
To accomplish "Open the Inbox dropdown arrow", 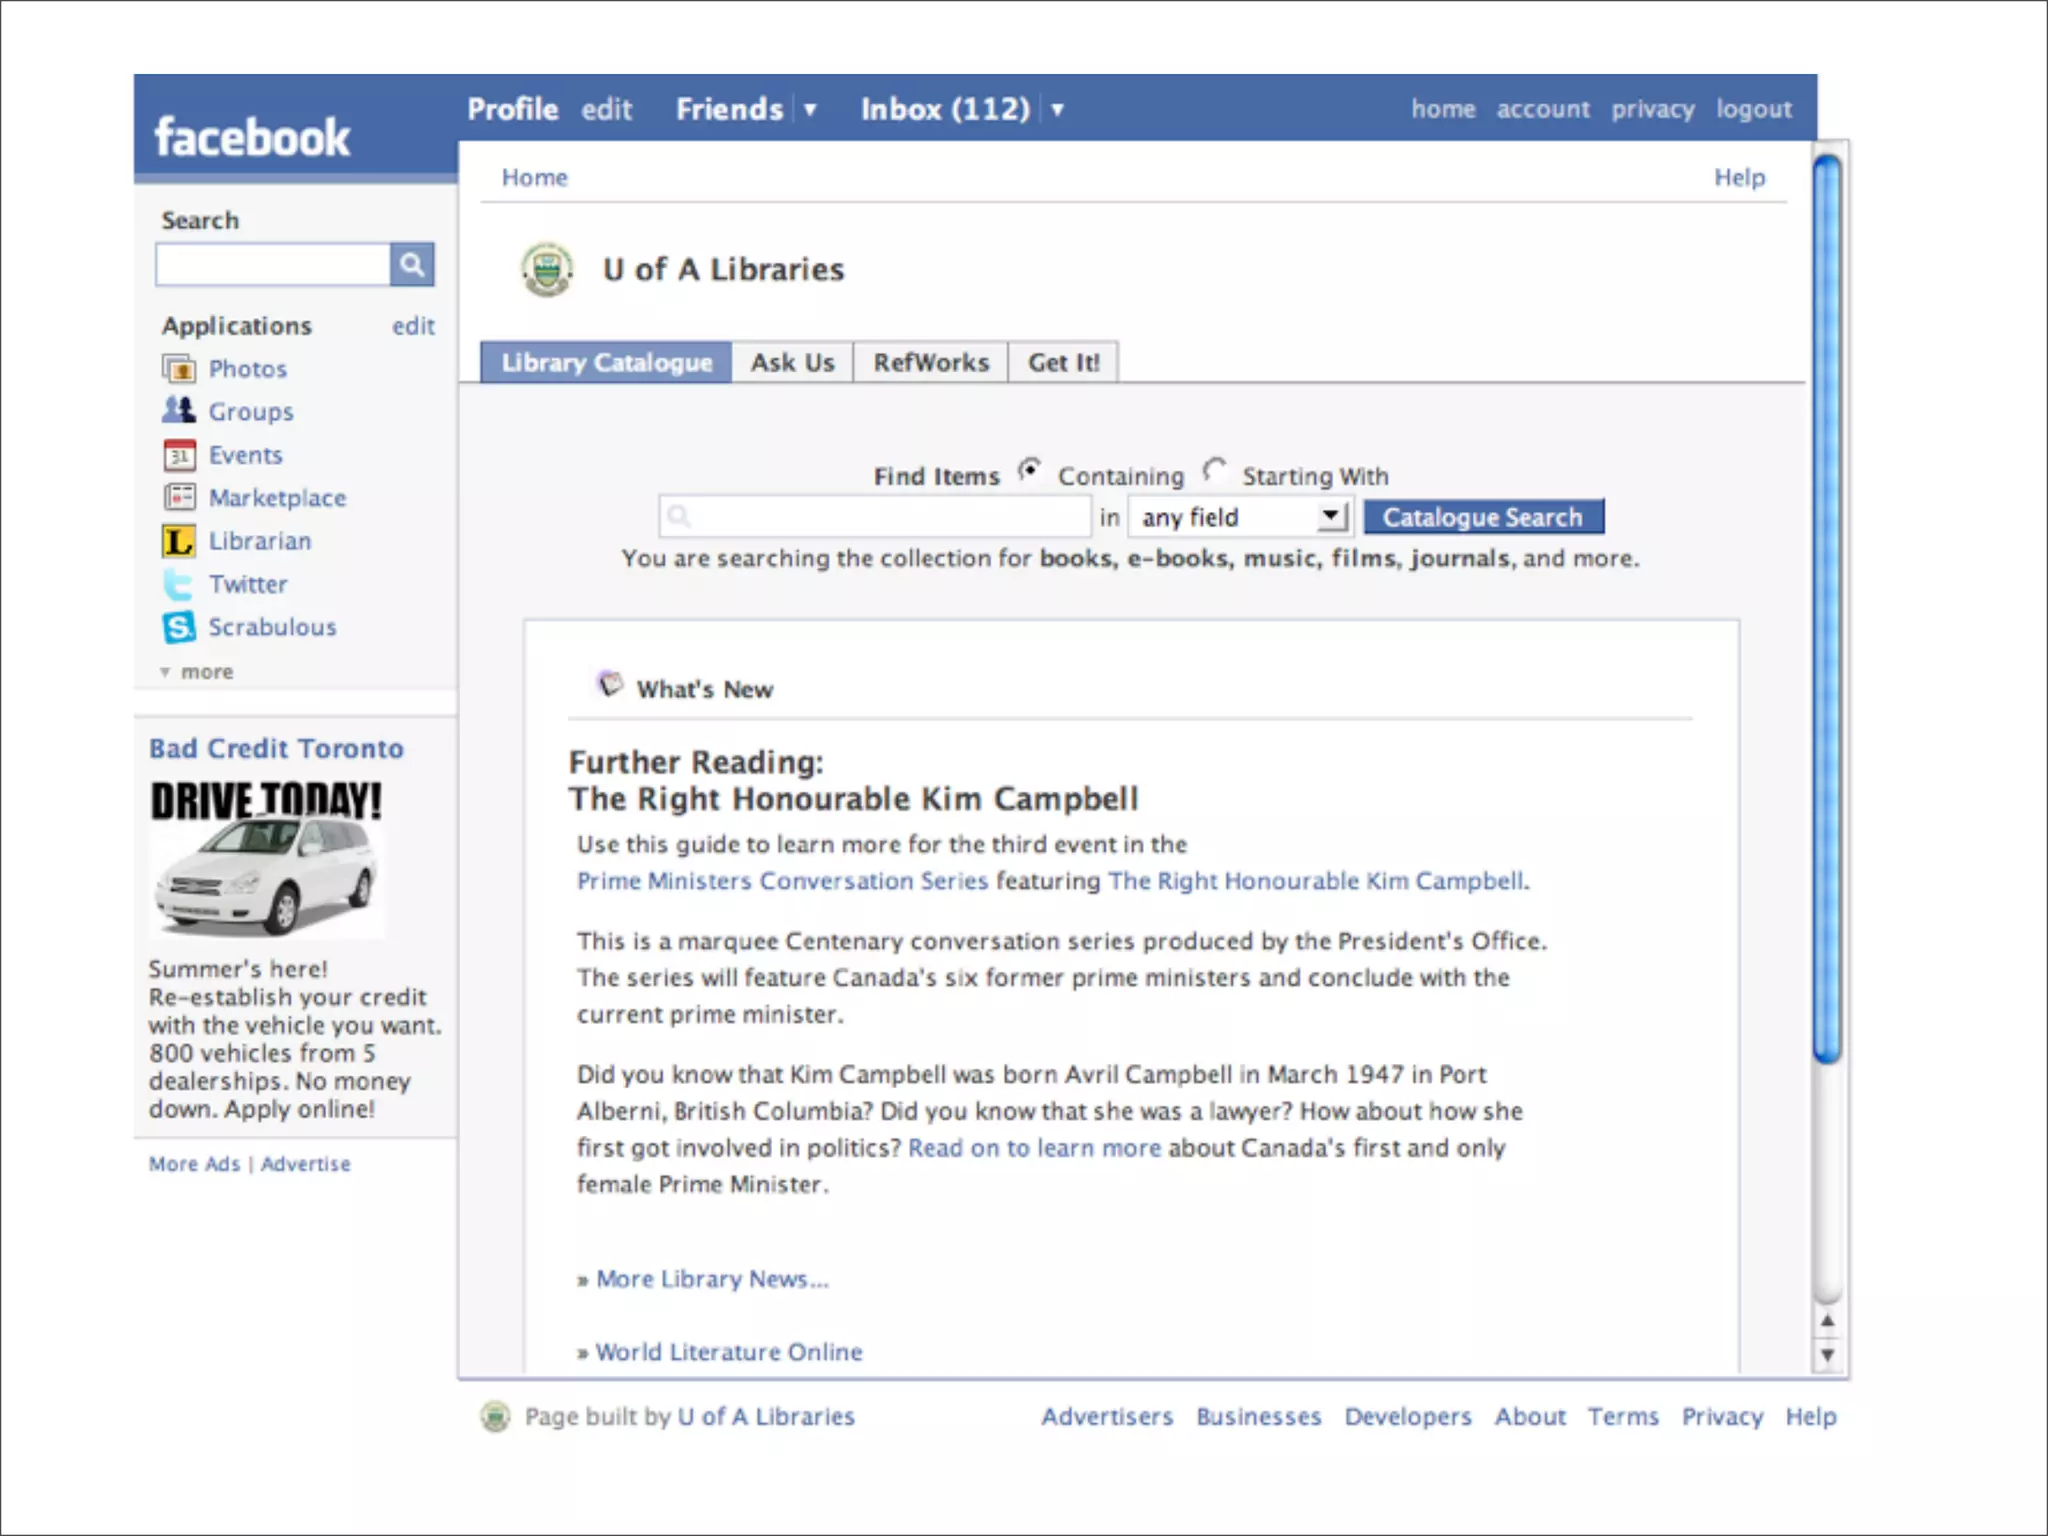I will pyautogui.click(x=1057, y=109).
